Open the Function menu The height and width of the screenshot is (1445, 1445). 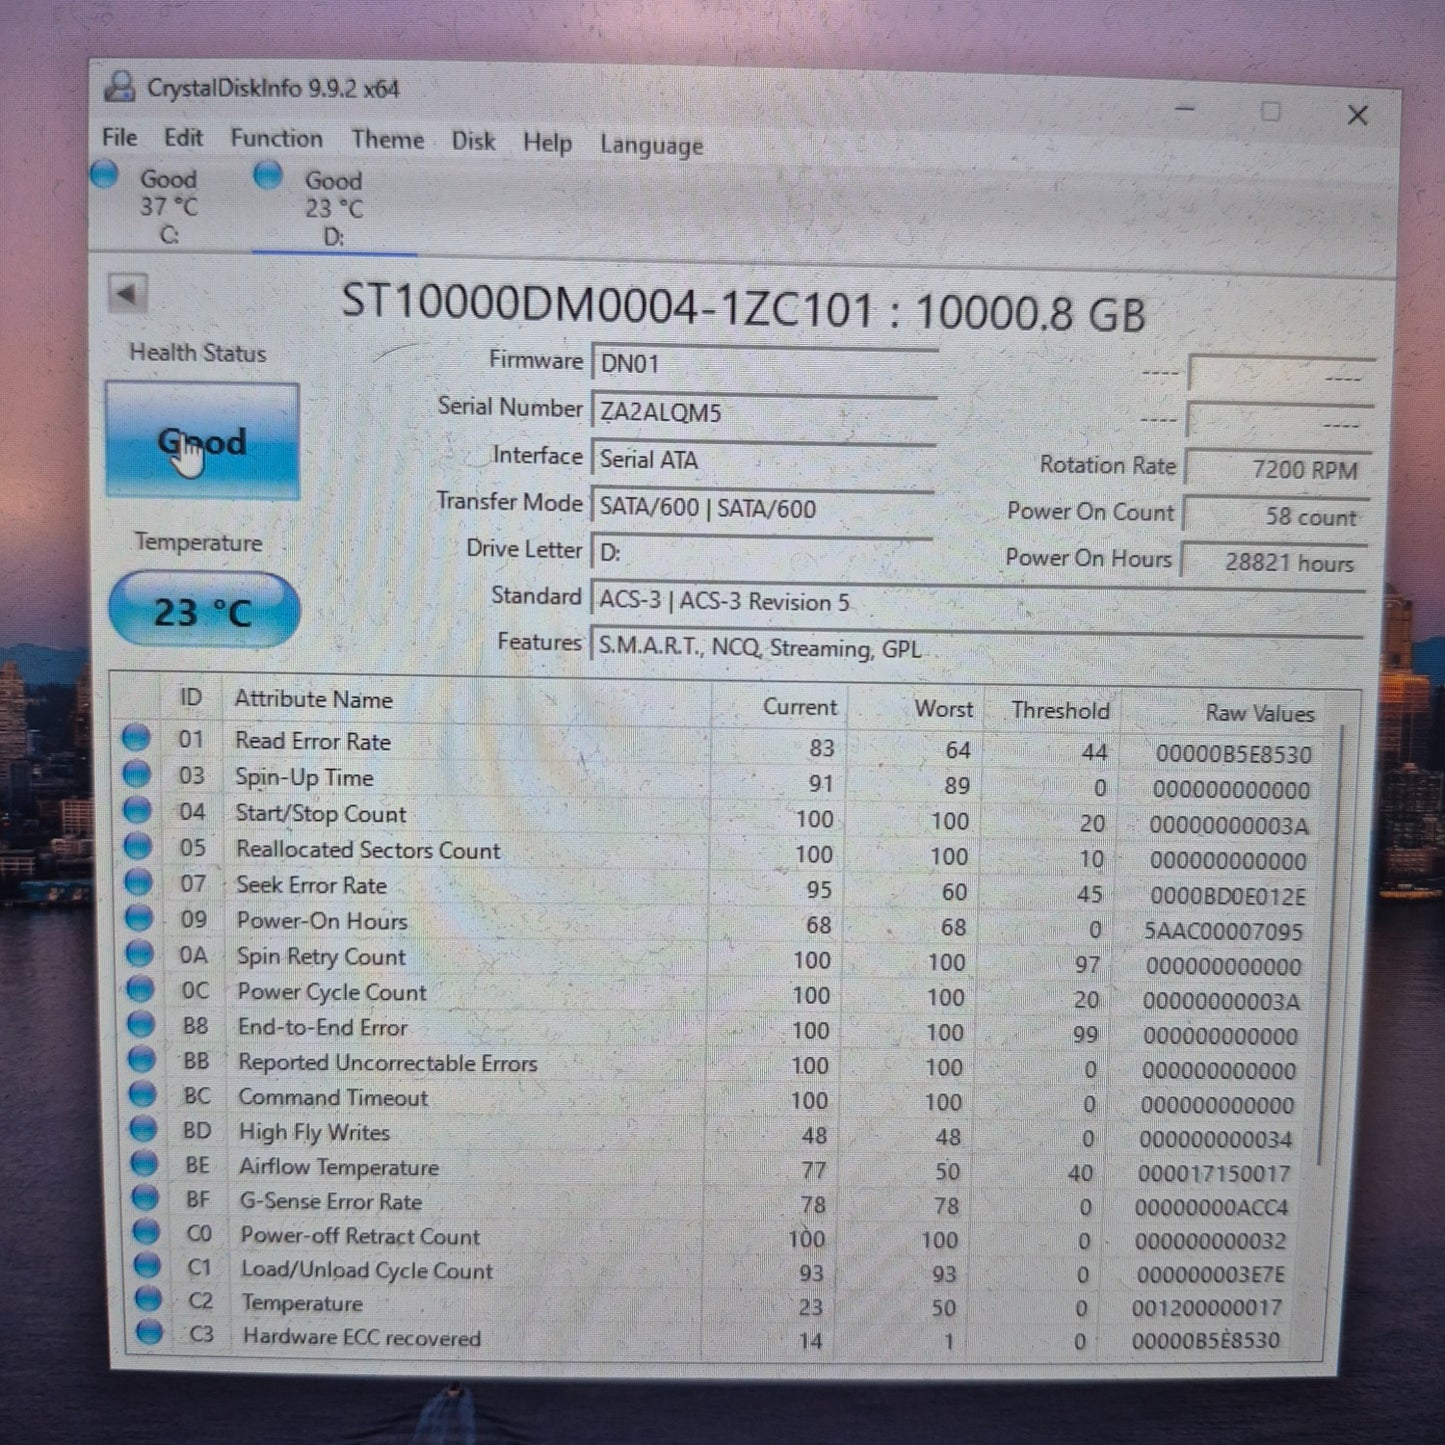[276, 139]
